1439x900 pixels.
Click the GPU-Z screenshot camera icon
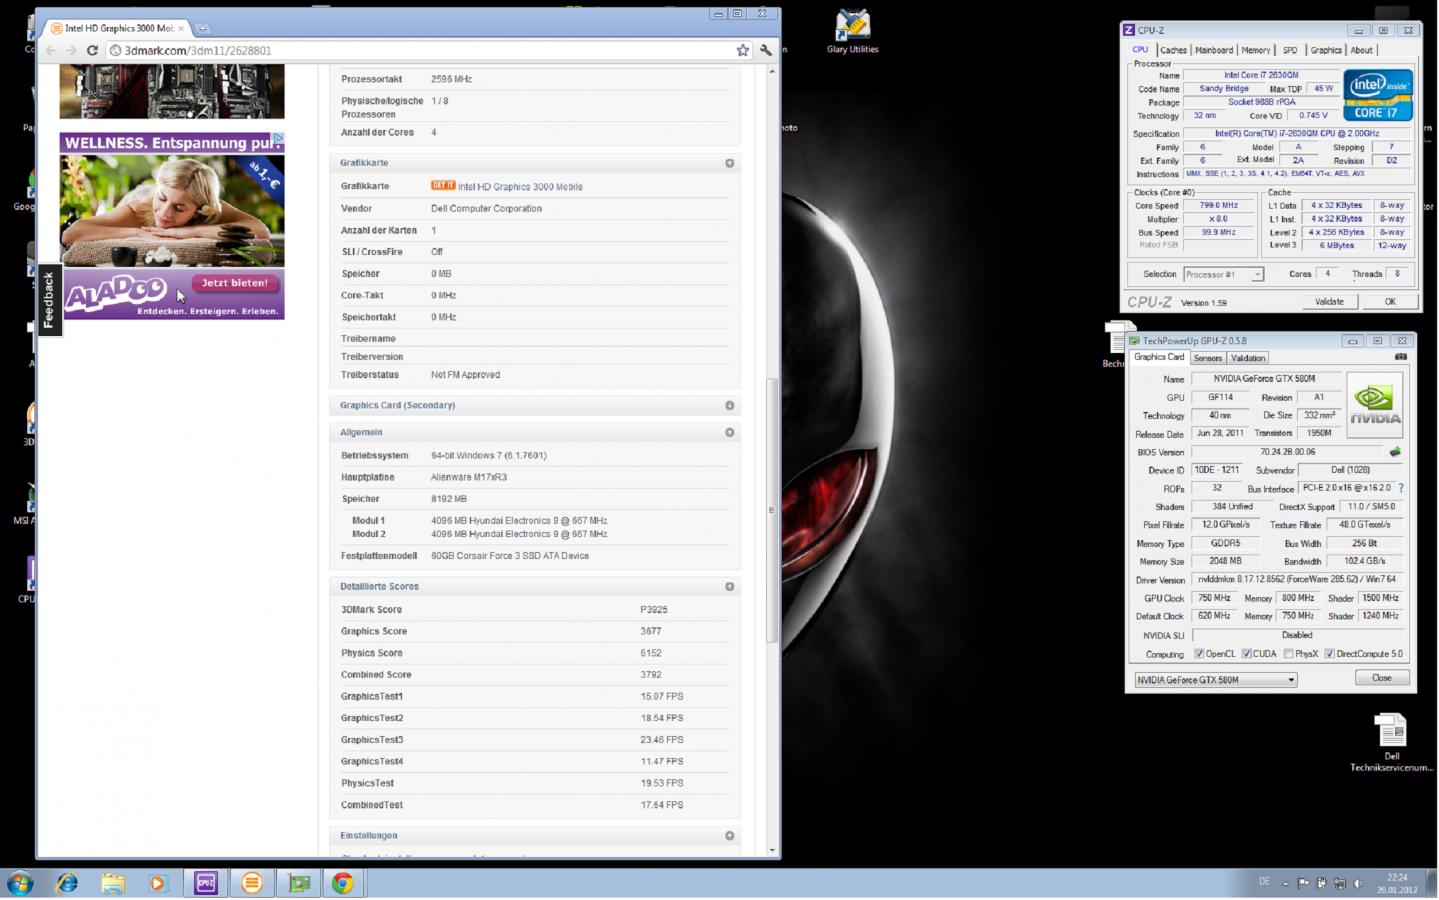point(1401,357)
